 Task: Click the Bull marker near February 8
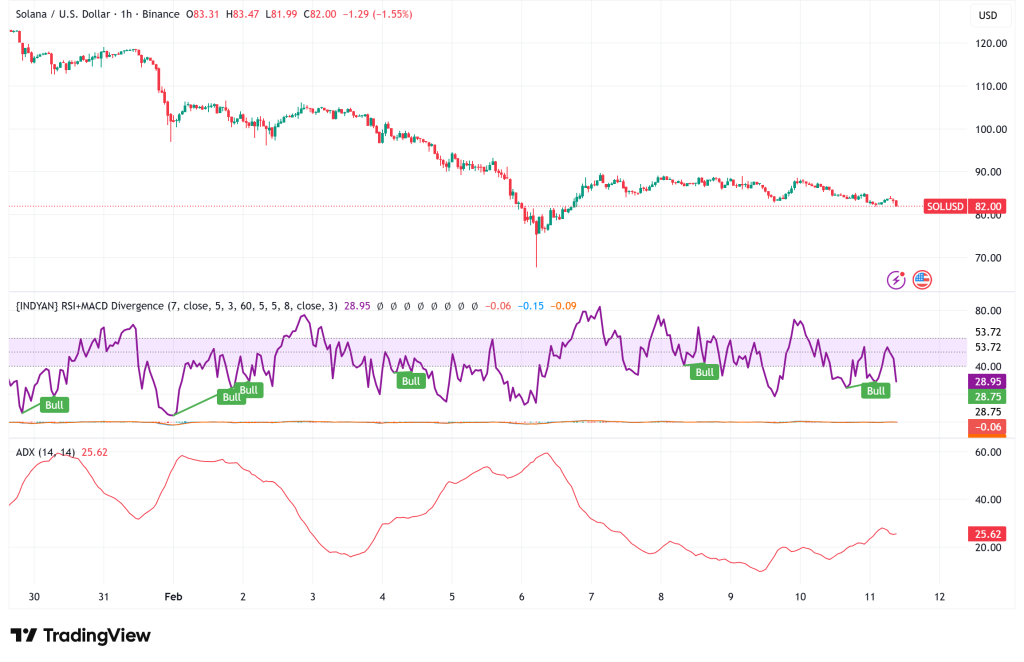[x=704, y=371]
